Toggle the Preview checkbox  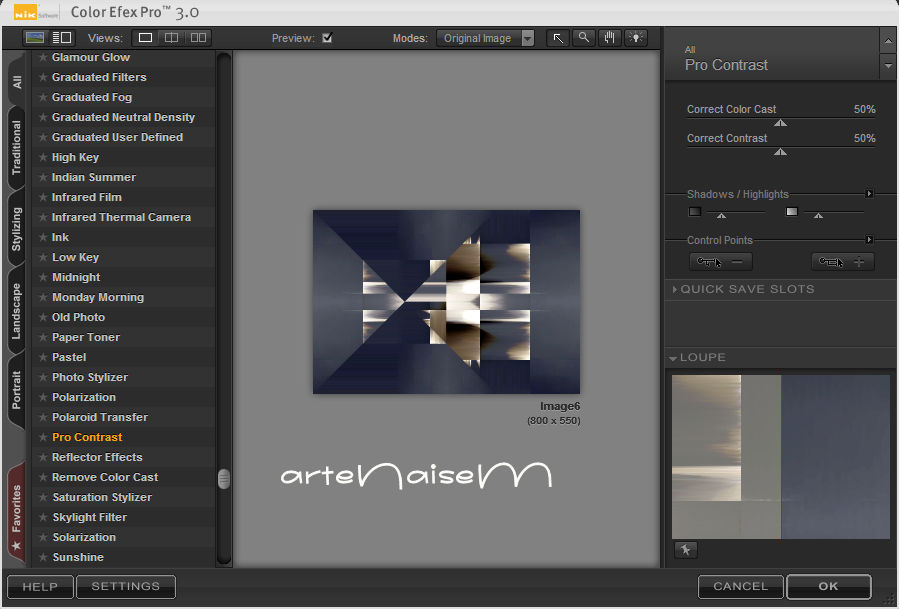327,38
